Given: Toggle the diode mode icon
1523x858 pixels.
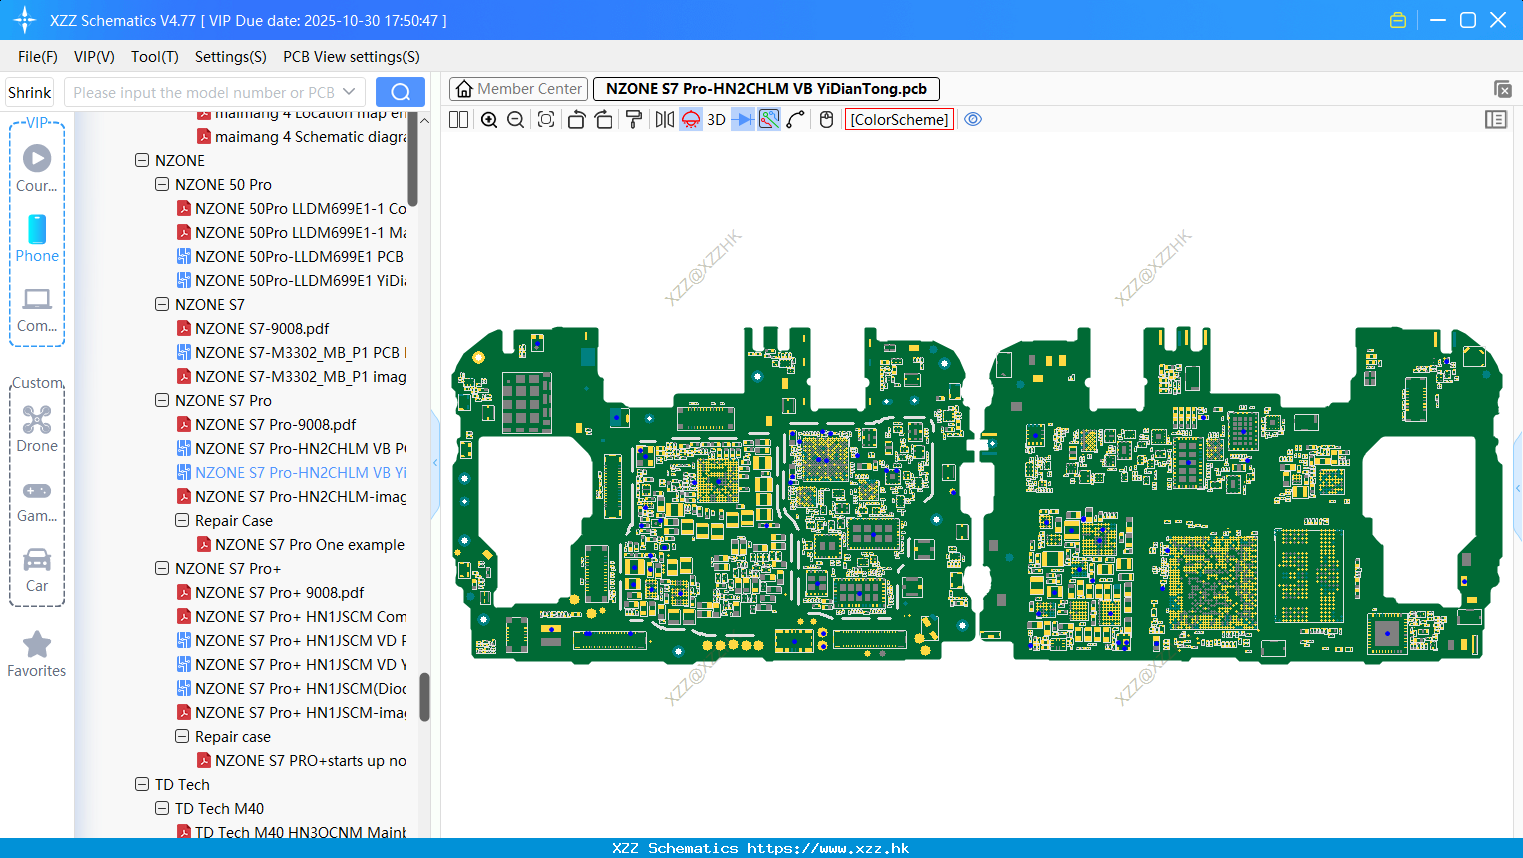Looking at the screenshot, I should [x=743, y=119].
